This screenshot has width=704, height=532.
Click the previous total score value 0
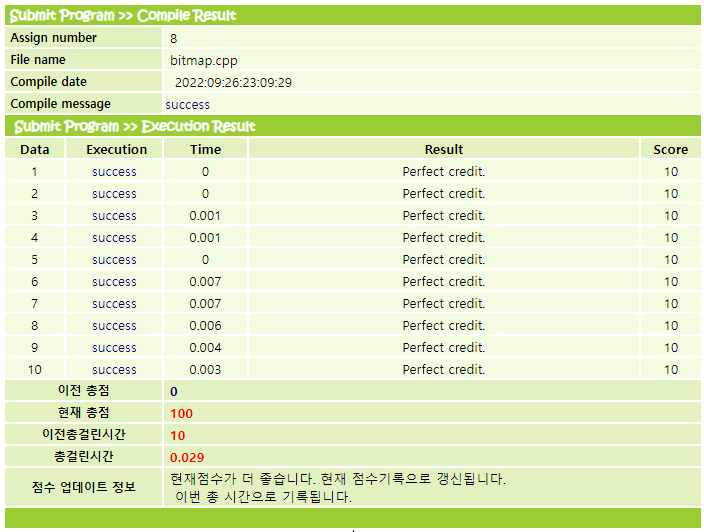(174, 392)
